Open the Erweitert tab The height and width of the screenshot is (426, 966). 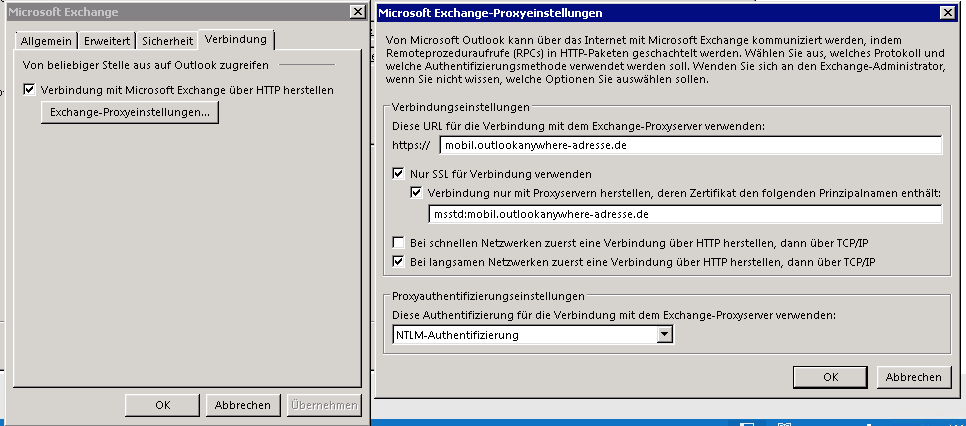[x=107, y=41]
